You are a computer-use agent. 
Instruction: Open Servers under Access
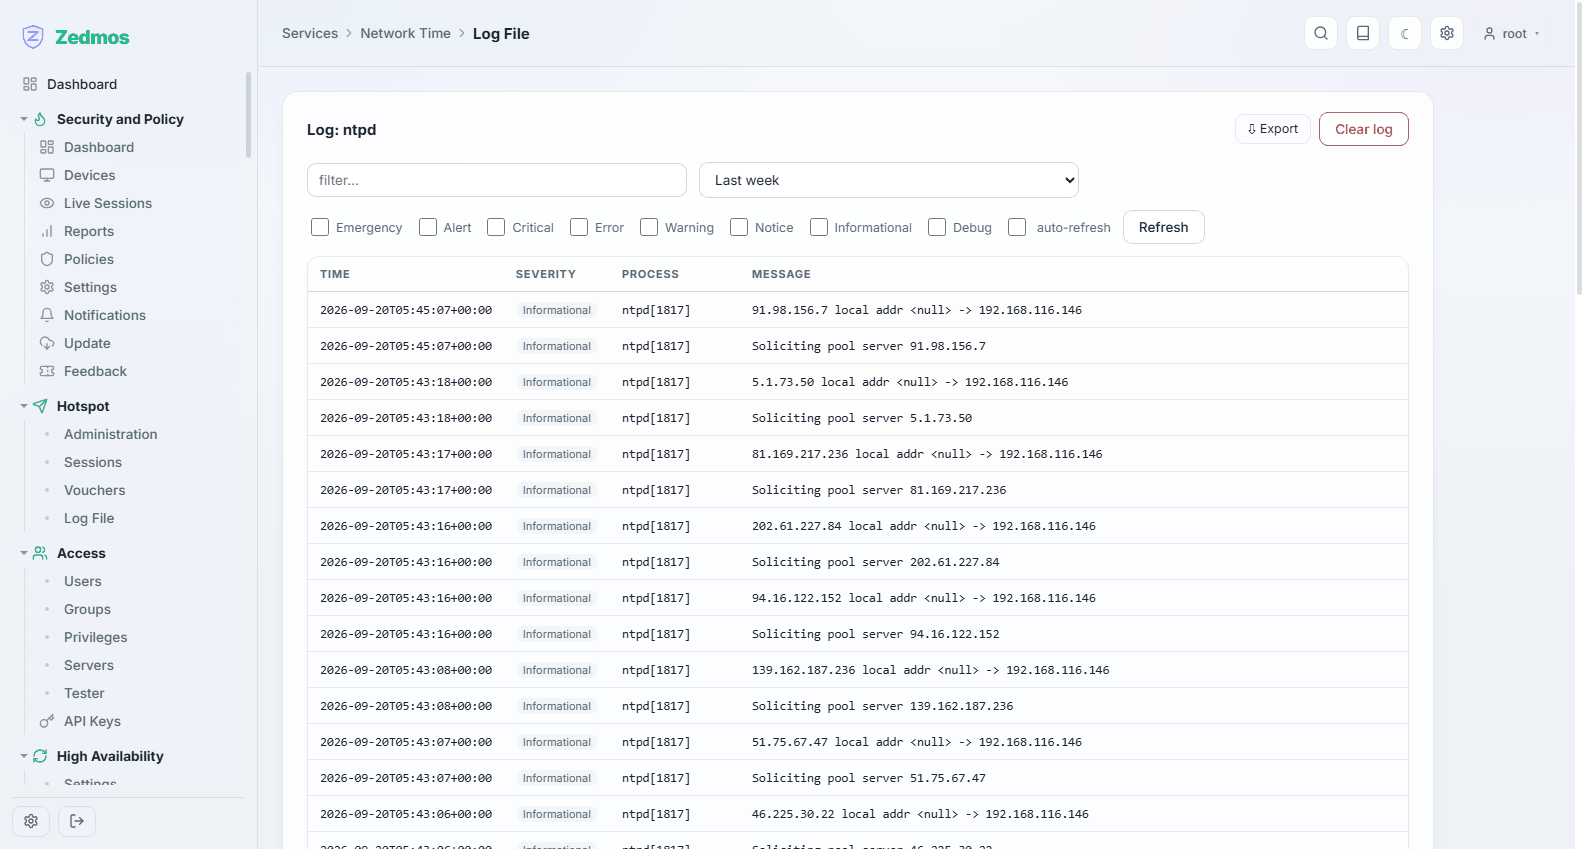[x=89, y=665]
